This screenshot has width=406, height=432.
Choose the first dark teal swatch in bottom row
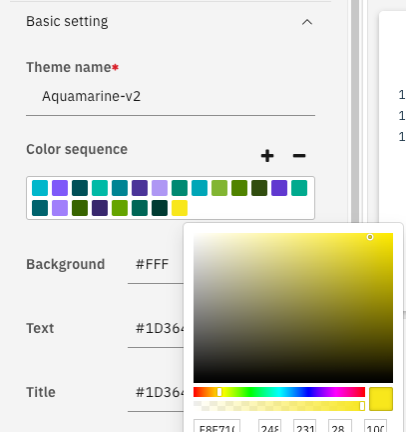pos(40,208)
